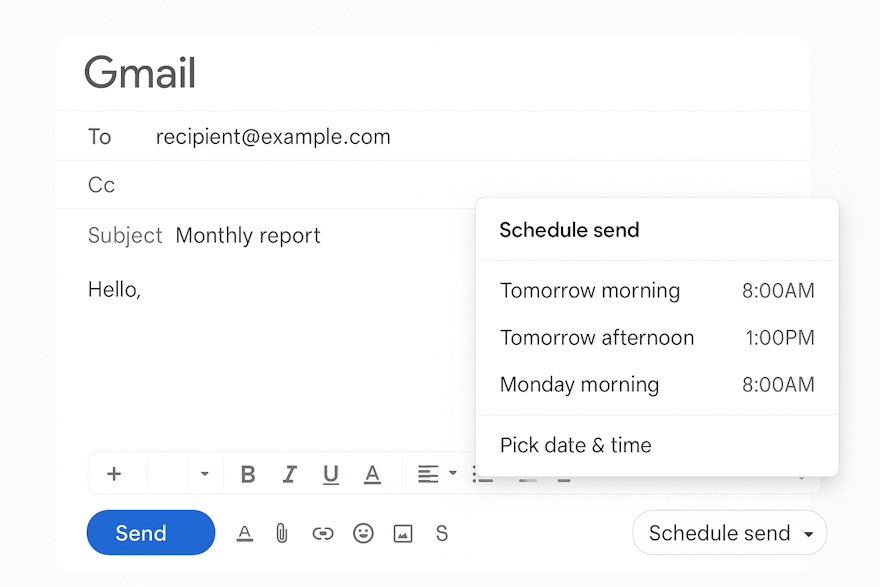Viewport: 880px width, 587px height.
Task: Click the plus icon in the formatting bar
Action: 115,473
